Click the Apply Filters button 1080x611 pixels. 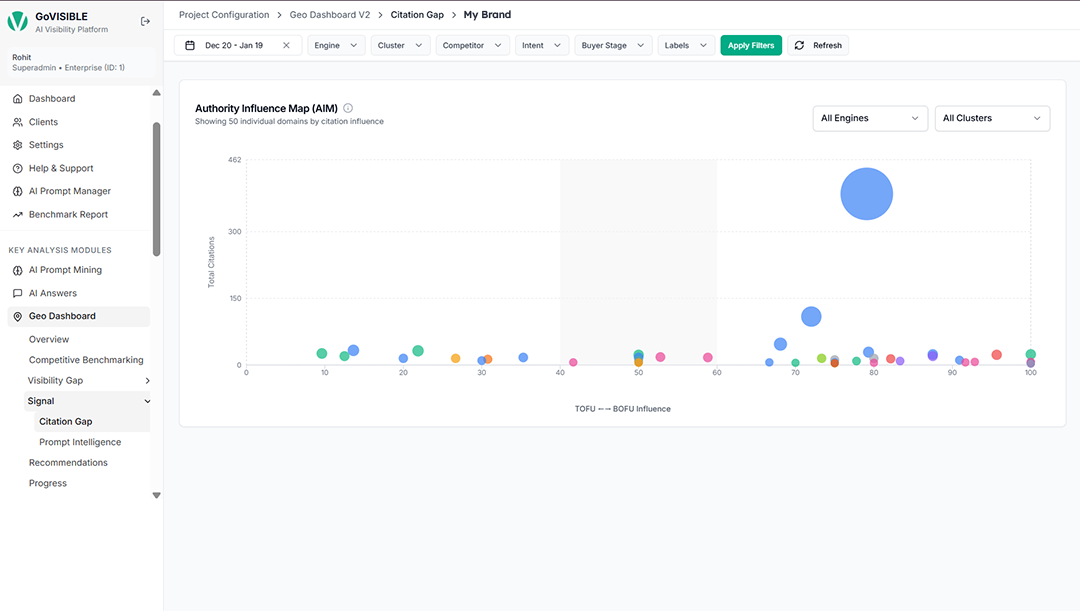(751, 45)
